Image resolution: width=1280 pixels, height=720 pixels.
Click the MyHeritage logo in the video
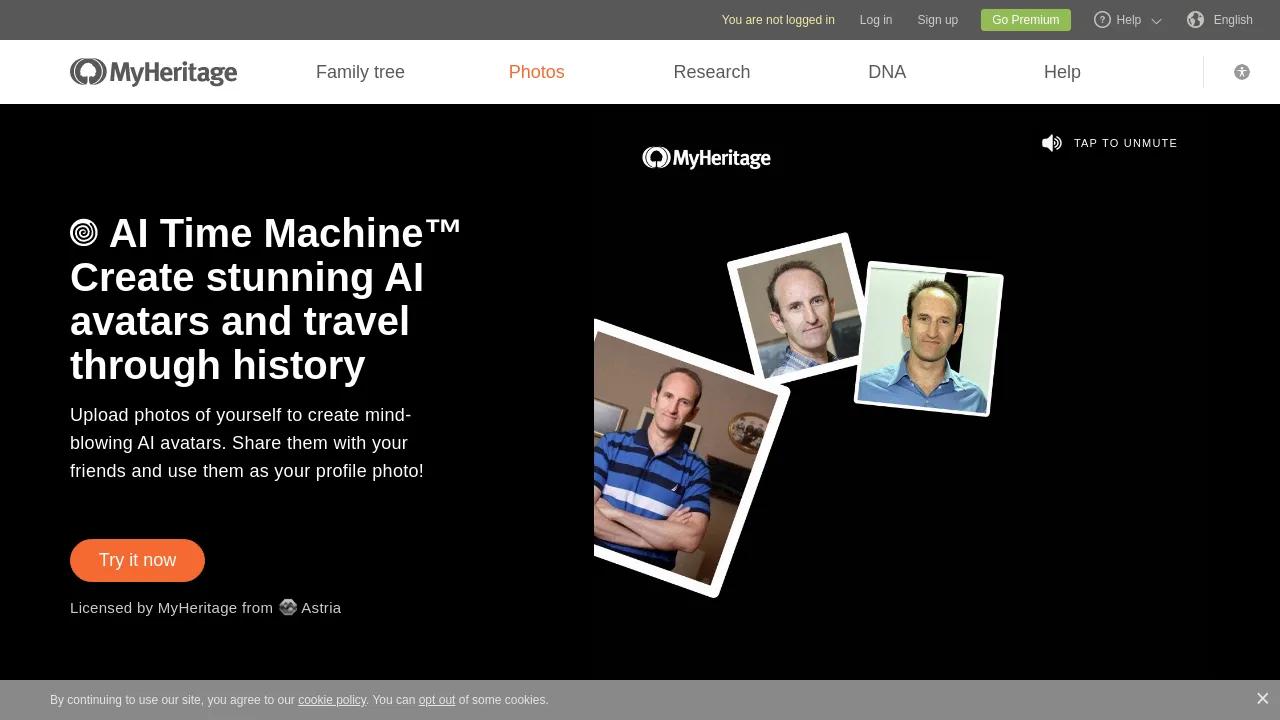(706, 158)
